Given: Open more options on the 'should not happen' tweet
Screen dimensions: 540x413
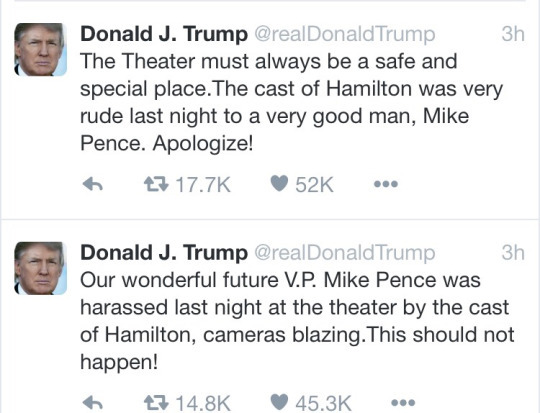Looking at the screenshot, I should [403, 402].
